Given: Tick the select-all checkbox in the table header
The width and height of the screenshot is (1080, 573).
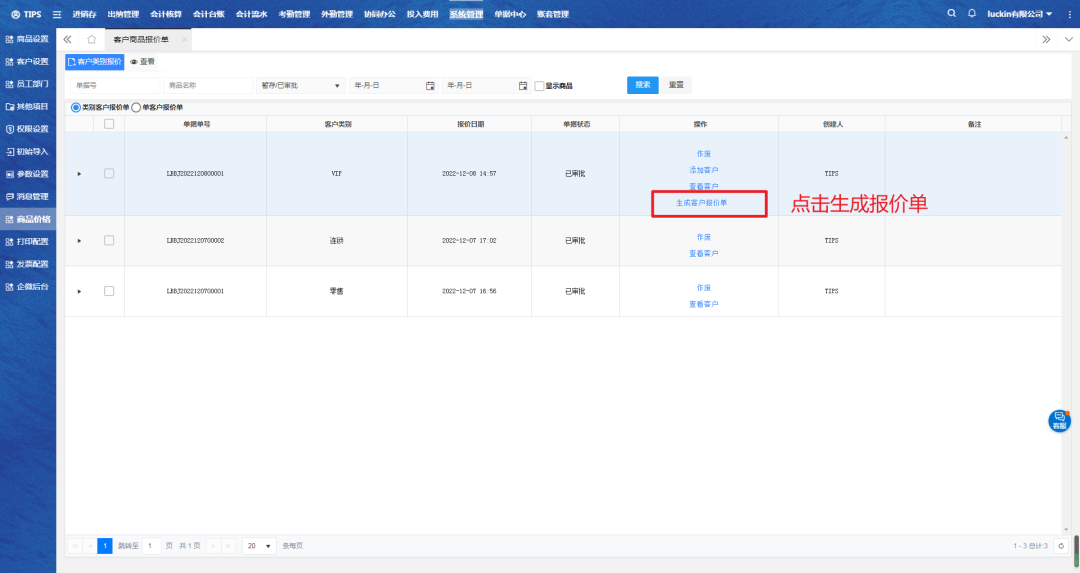Looking at the screenshot, I should [x=109, y=124].
